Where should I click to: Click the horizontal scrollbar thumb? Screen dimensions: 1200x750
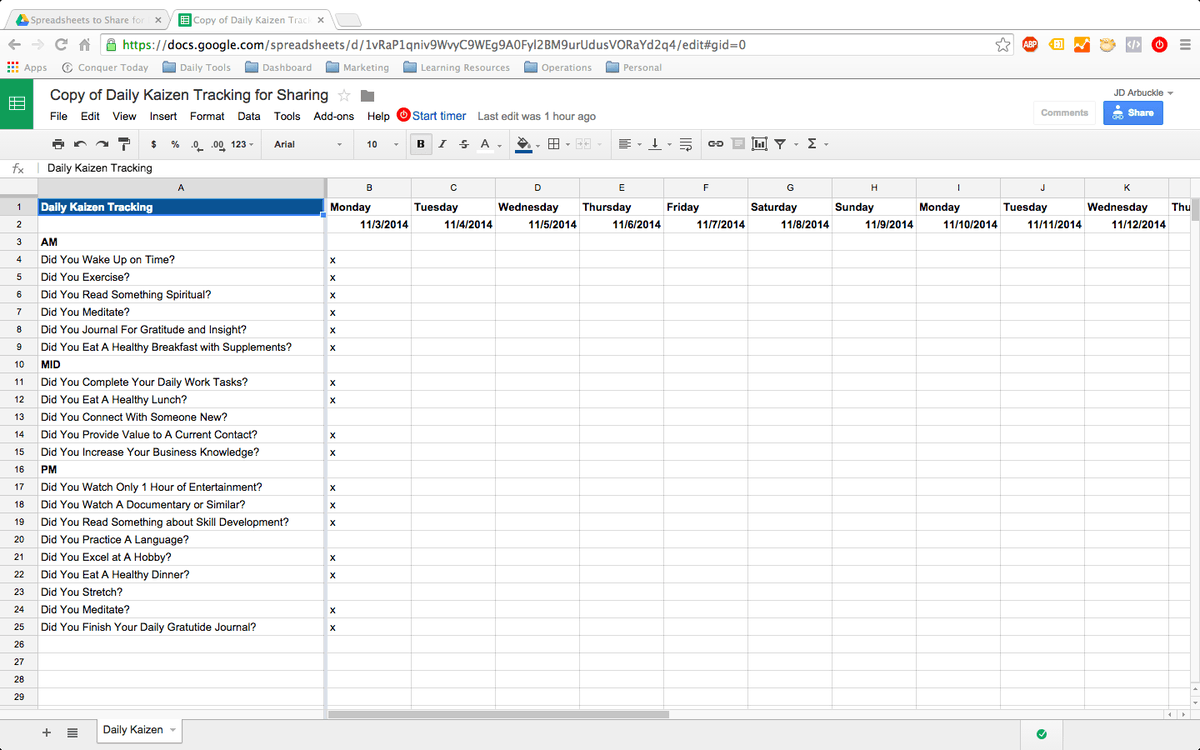click(x=498, y=714)
